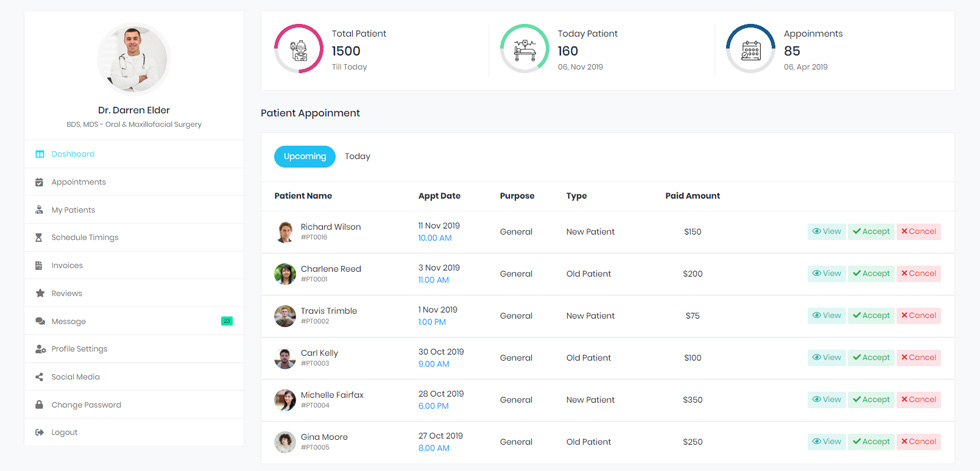Select Change Password menu item
This screenshot has height=471, width=980.
pyautogui.click(x=134, y=405)
